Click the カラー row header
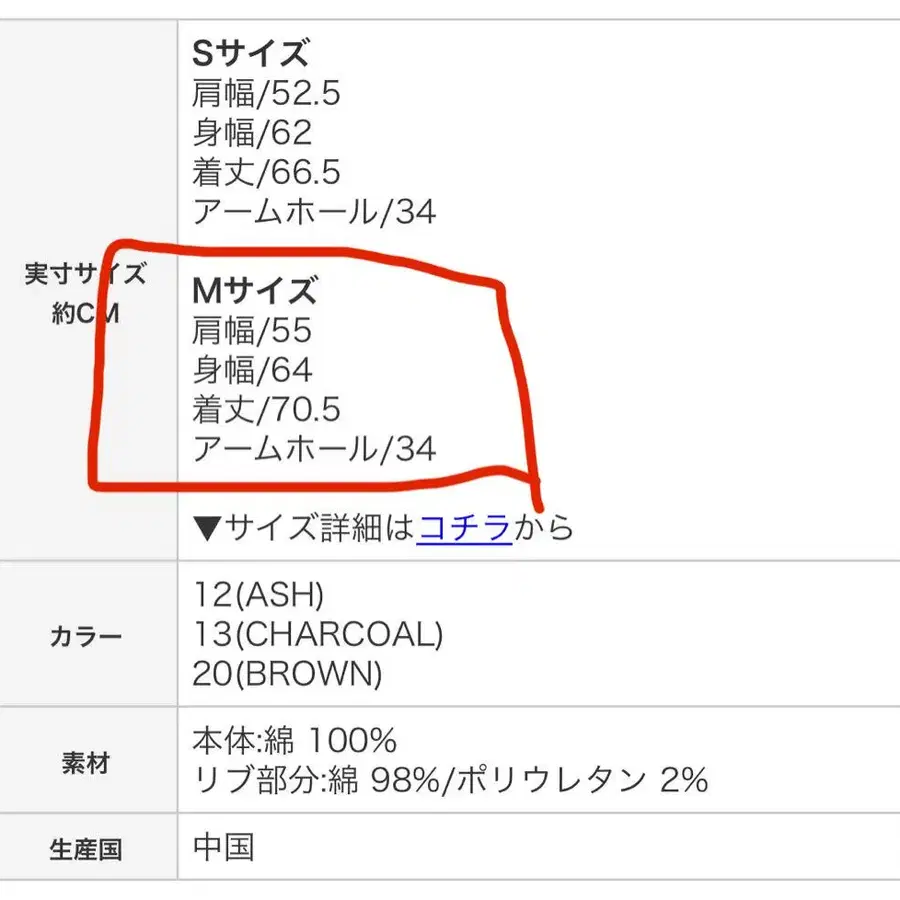Viewport: 900px width, 900px height. (86, 635)
